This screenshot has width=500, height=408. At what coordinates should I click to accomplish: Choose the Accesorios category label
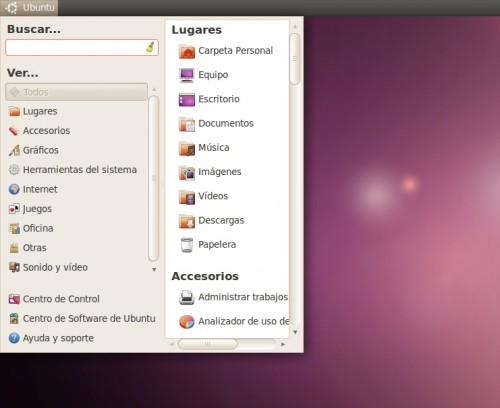pyautogui.click(x=46, y=131)
